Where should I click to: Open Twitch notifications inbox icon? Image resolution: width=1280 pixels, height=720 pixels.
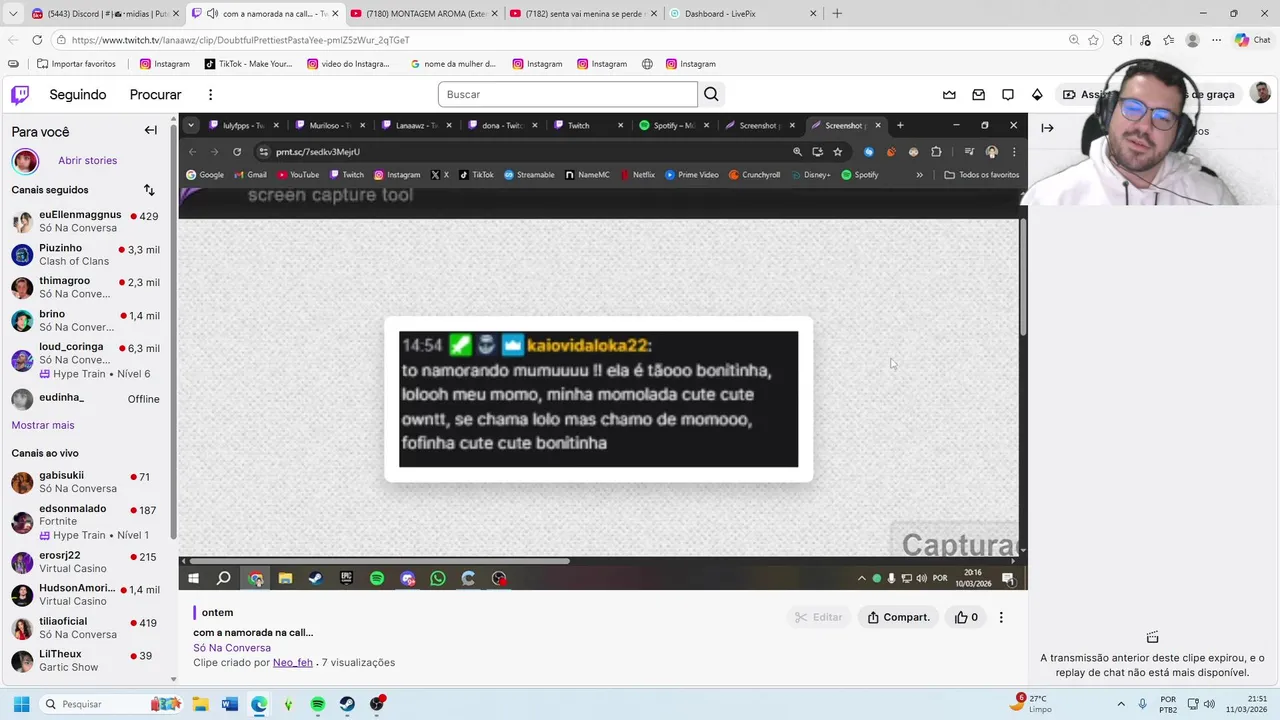coord(978,95)
